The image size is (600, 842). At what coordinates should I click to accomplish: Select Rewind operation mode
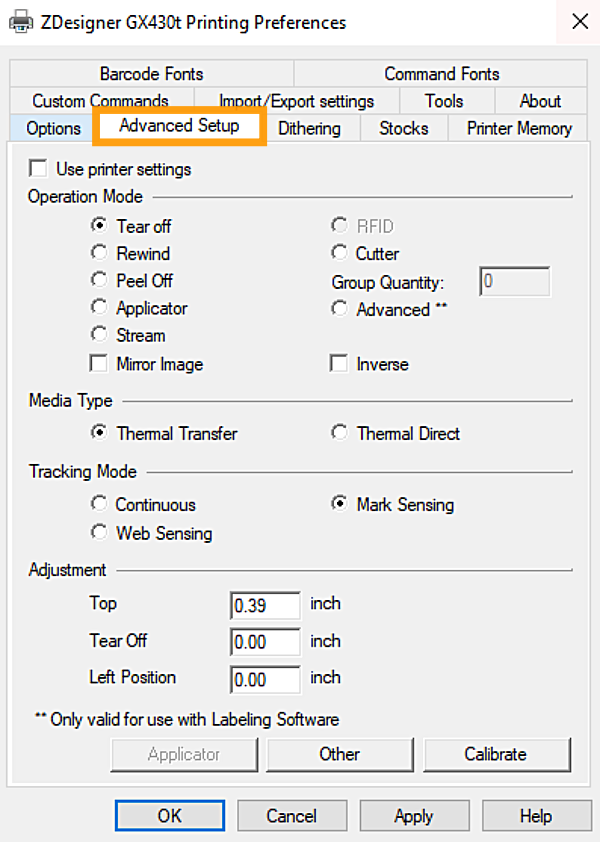(x=99, y=252)
